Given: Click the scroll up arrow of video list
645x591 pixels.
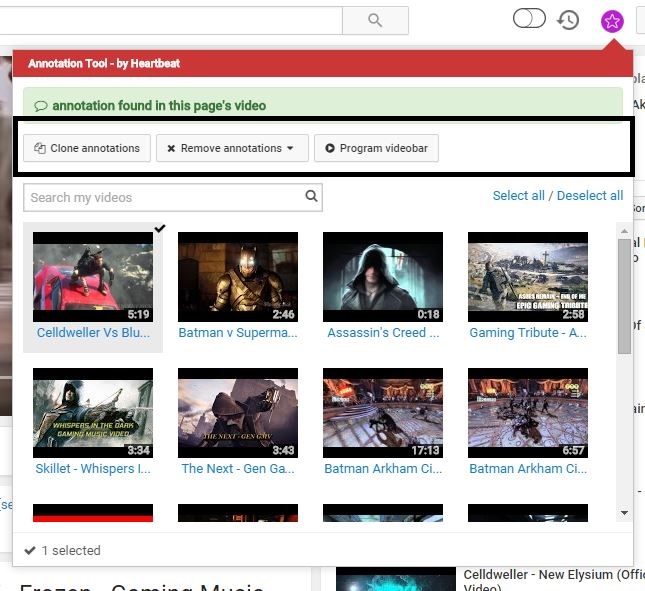Looking at the screenshot, I should [624, 231].
